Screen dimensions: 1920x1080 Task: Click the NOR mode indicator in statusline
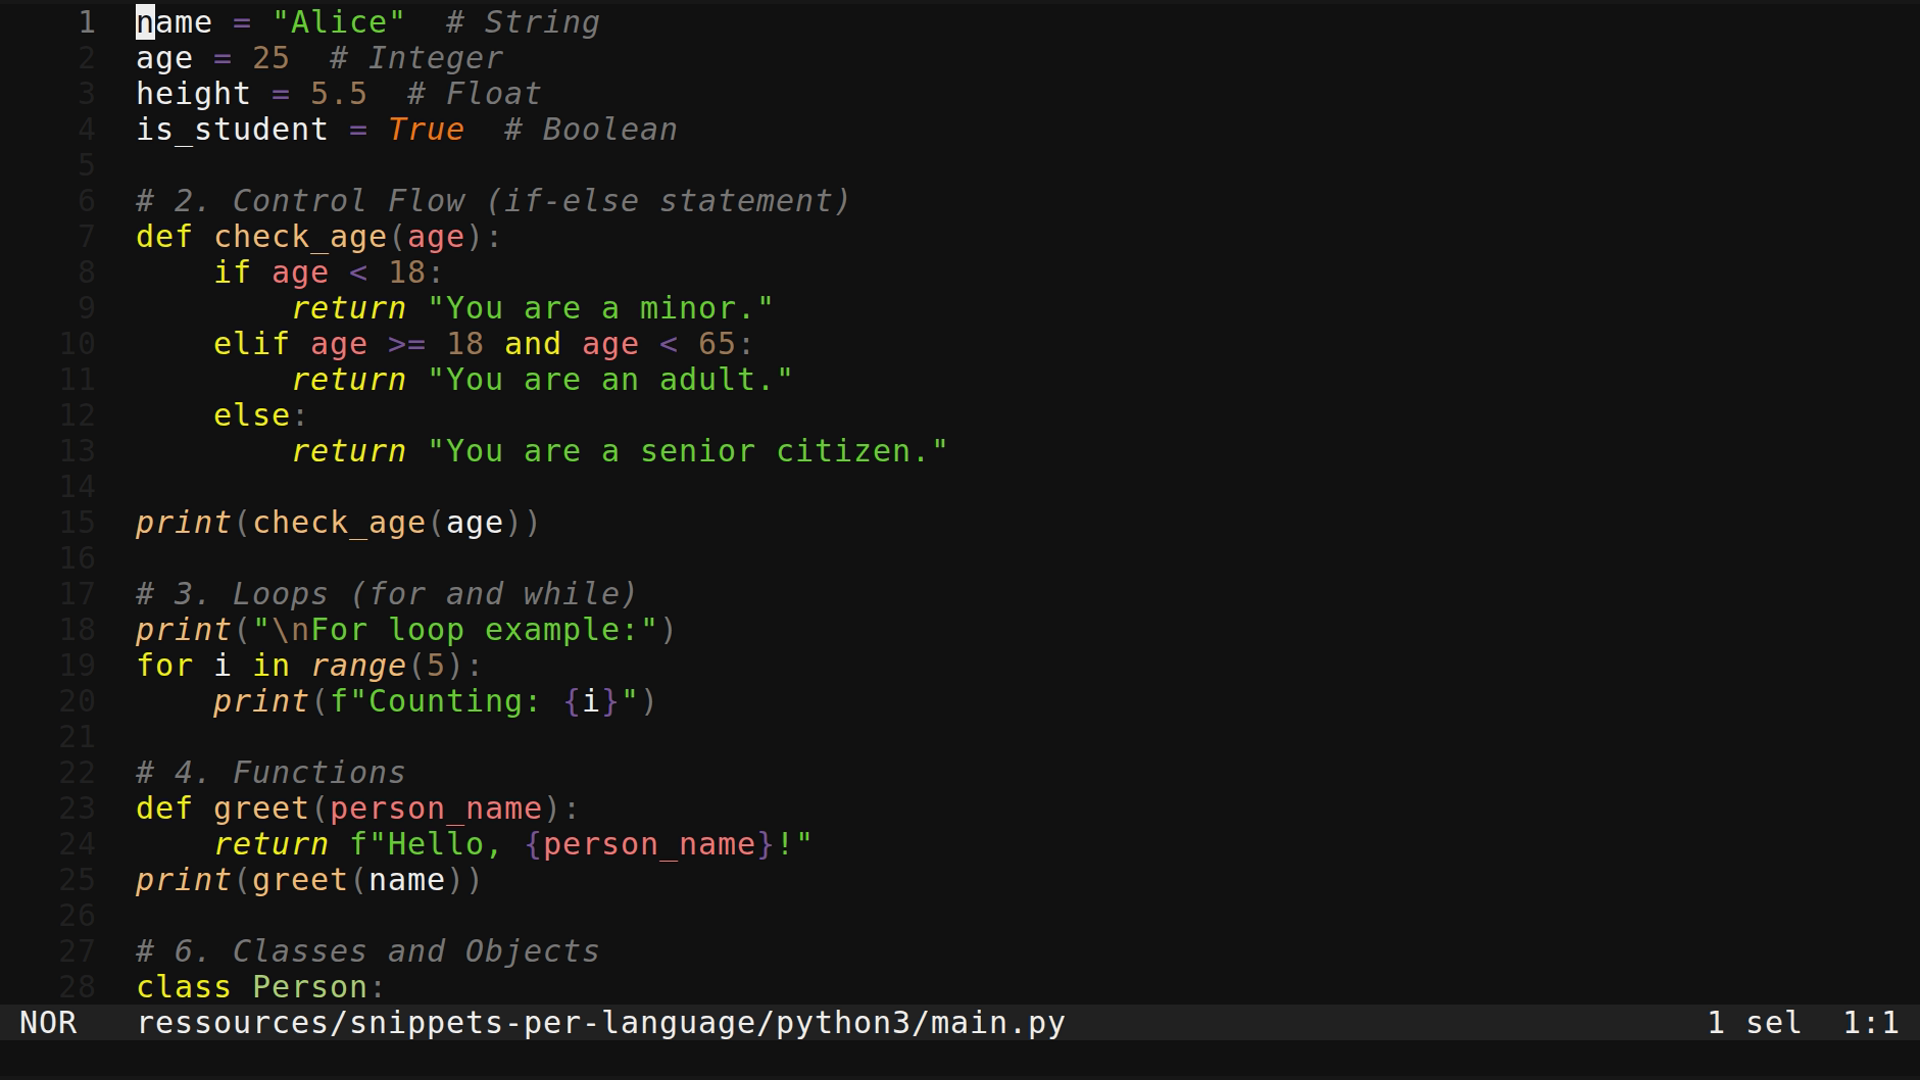(48, 1023)
